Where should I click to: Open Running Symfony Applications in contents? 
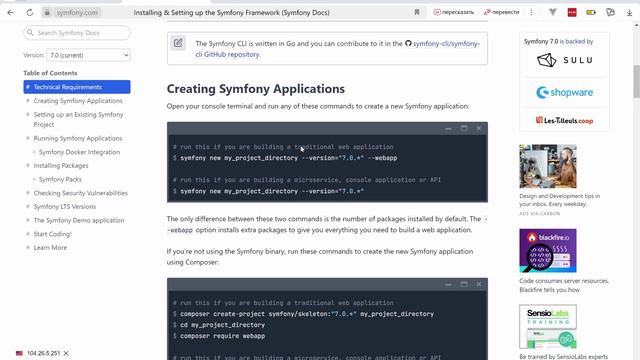tap(78, 138)
